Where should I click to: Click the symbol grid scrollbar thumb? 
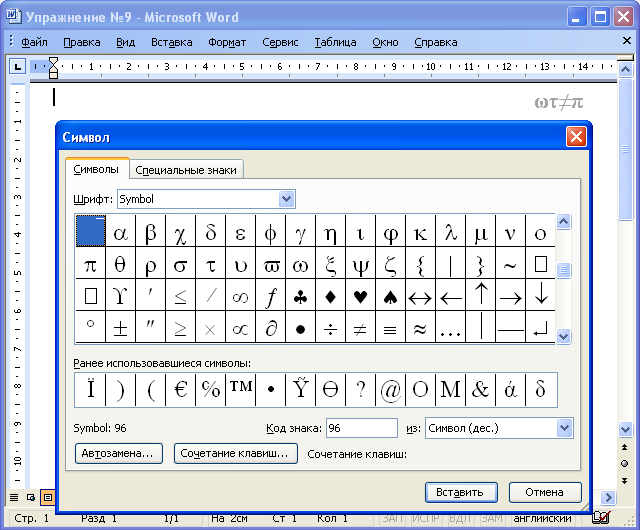[564, 270]
